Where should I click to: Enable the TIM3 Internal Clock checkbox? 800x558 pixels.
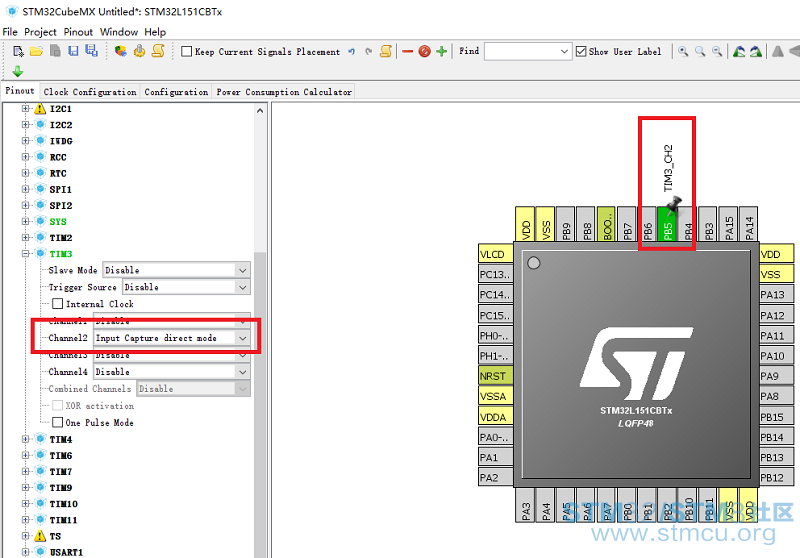point(58,304)
